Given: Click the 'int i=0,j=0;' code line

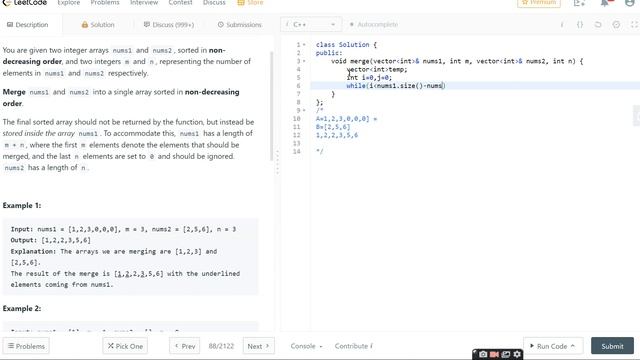Looking at the screenshot, I should click(x=369, y=78).
